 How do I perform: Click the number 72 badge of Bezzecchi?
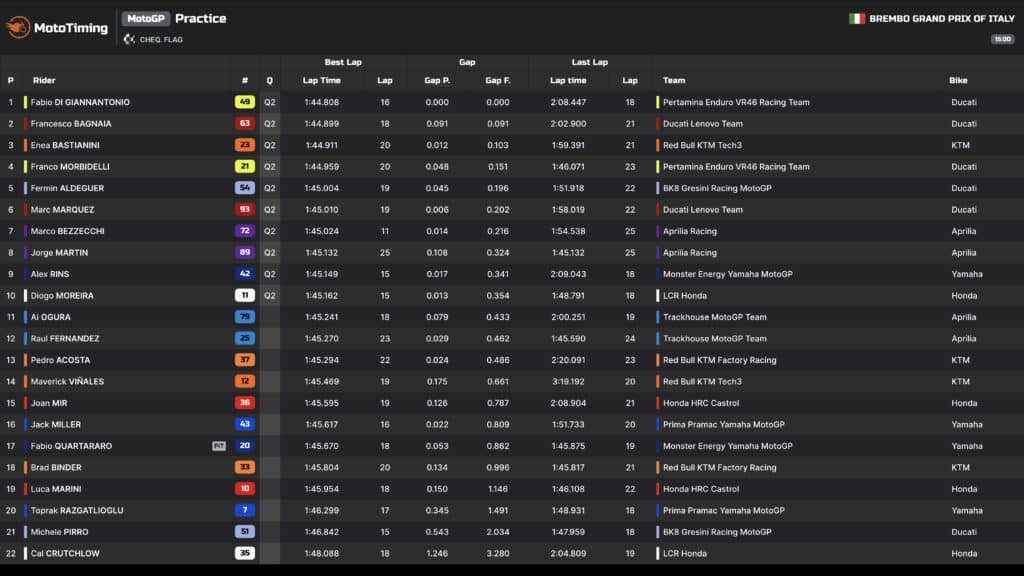pos(245,231)
